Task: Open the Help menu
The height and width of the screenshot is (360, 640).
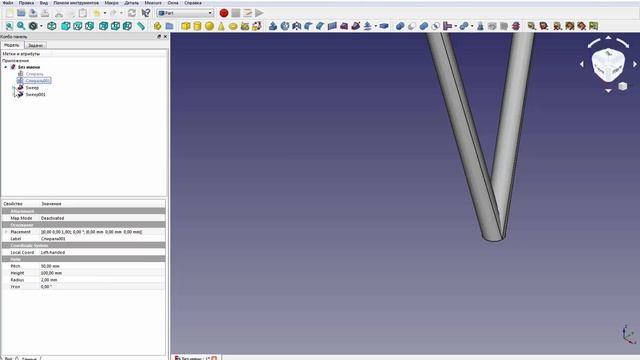Action: pyautogui.click(x=193, y=3)
